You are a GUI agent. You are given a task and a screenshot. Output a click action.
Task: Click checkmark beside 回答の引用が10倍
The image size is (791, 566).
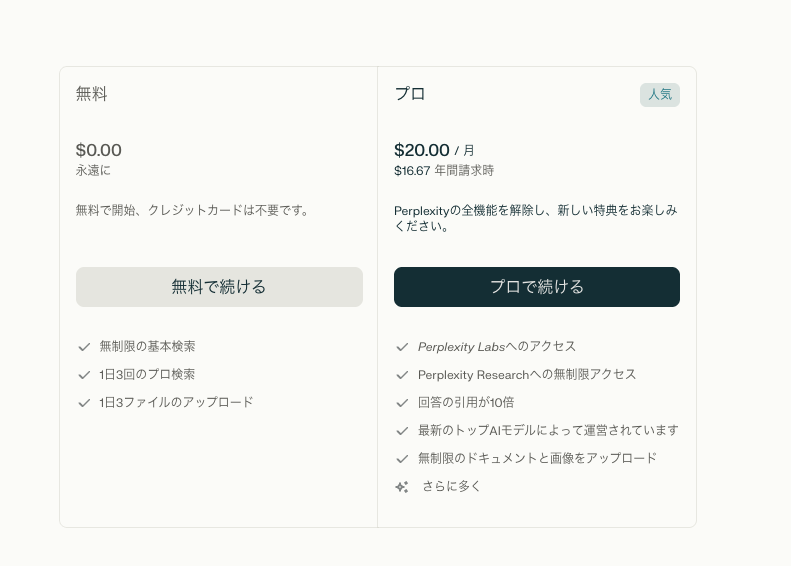pyautogui.click(x=402, y=403)
